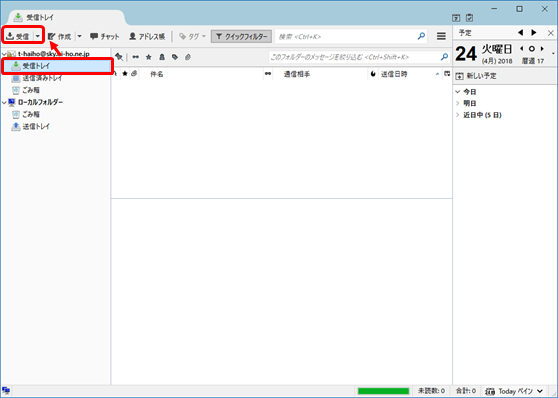
Task: Select the 送信済みトレイ sent folder
Action: (x=42, y=78)
